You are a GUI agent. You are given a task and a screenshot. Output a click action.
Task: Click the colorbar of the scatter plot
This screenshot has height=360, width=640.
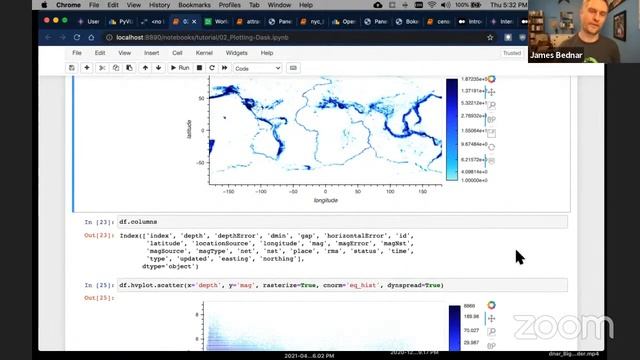coord(455,328)
